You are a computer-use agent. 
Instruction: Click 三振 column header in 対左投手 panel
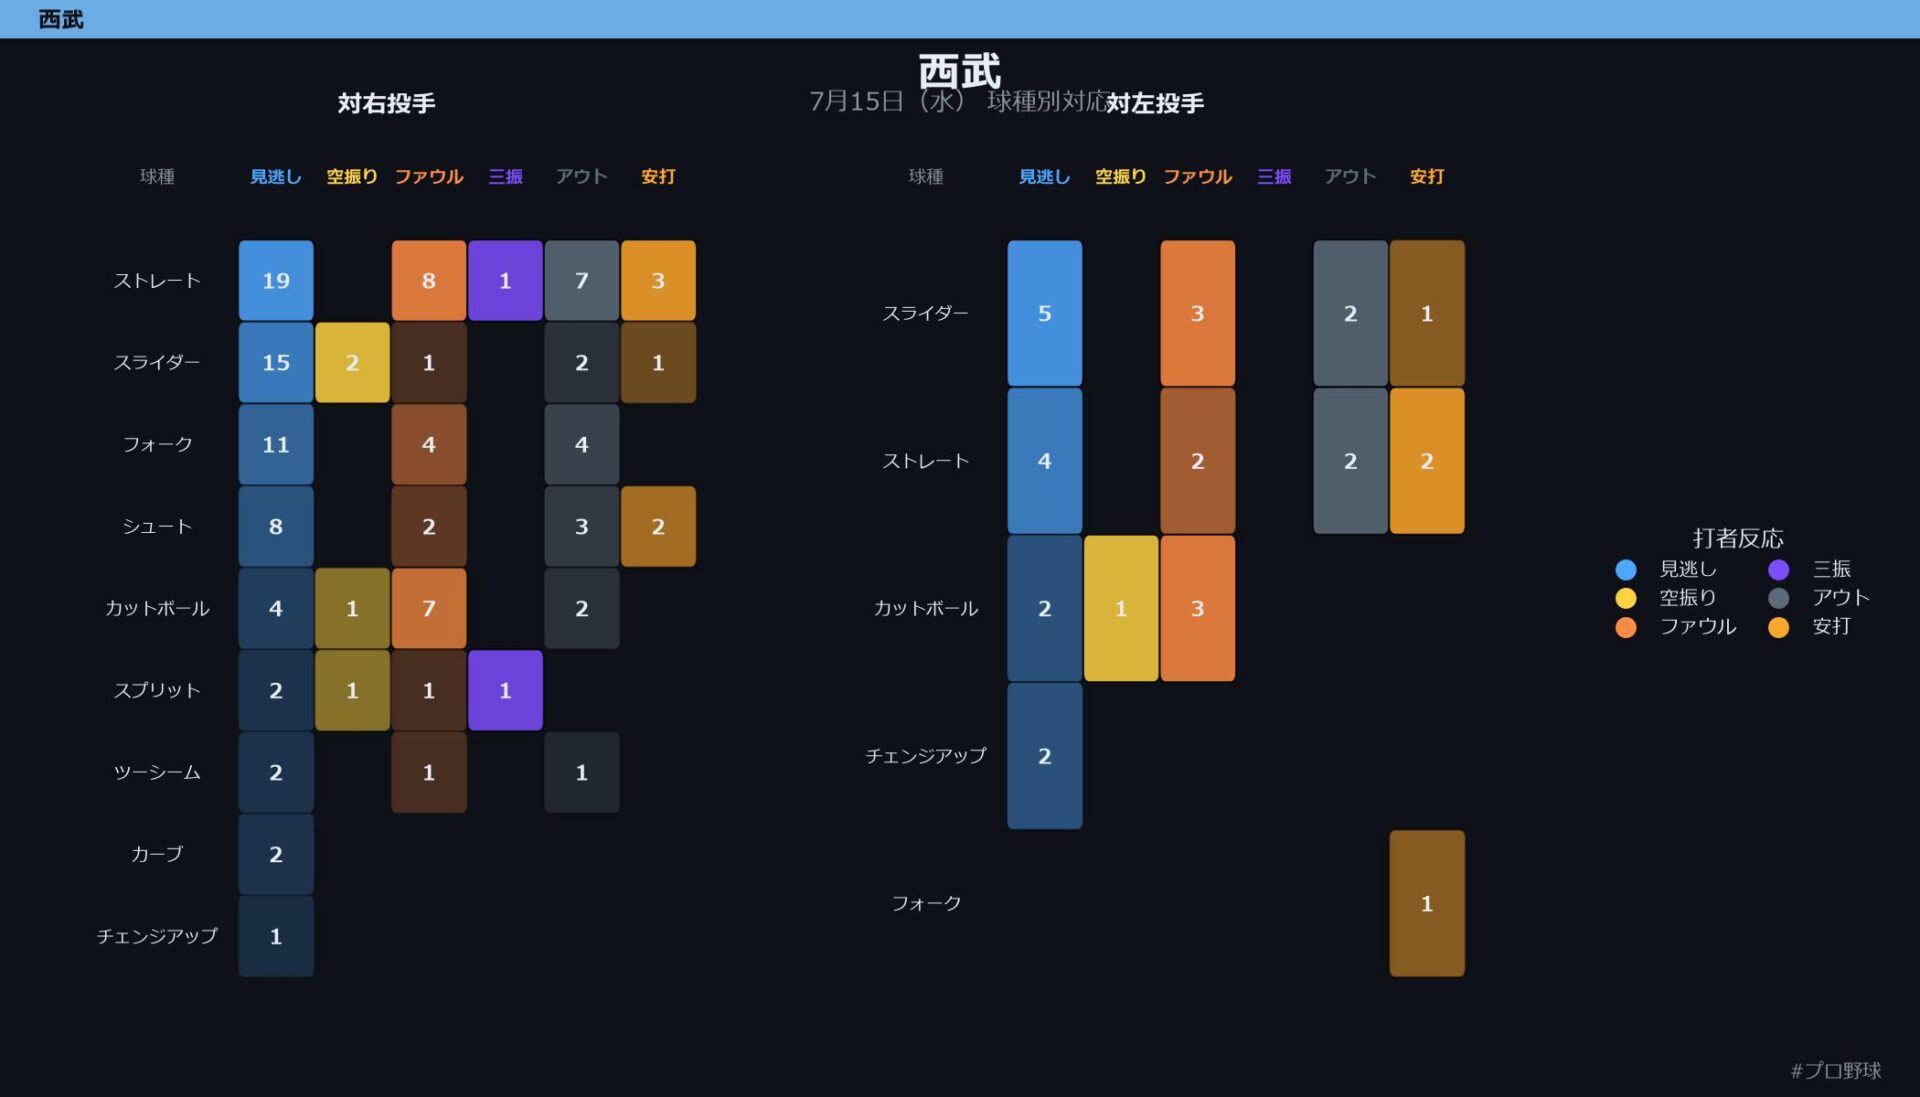1274,177
